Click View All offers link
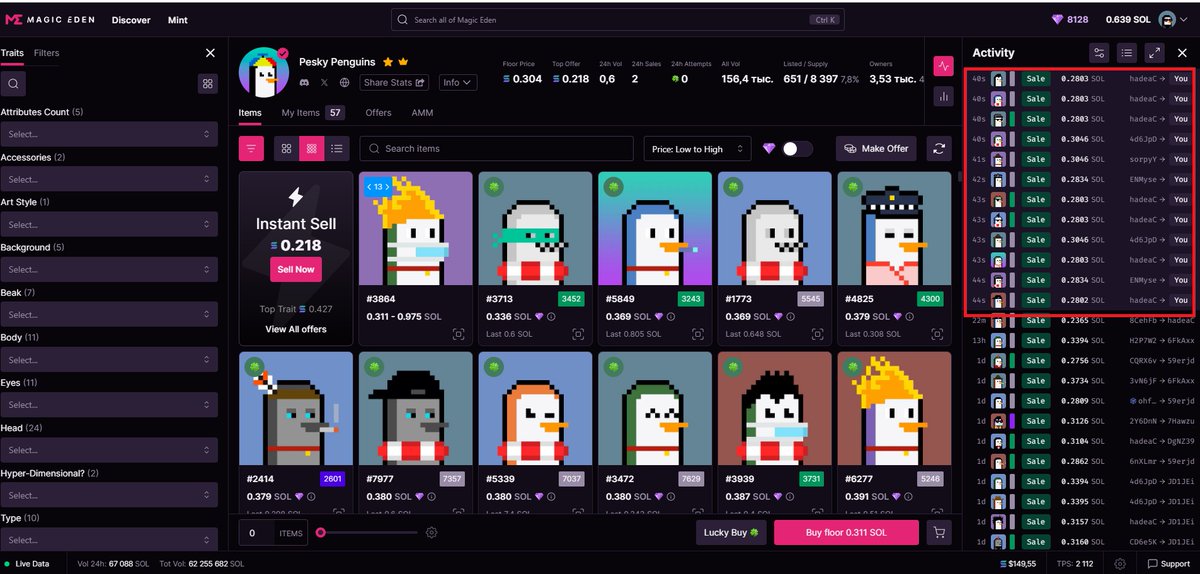The image size is (1200, 574). coord(295,329)
